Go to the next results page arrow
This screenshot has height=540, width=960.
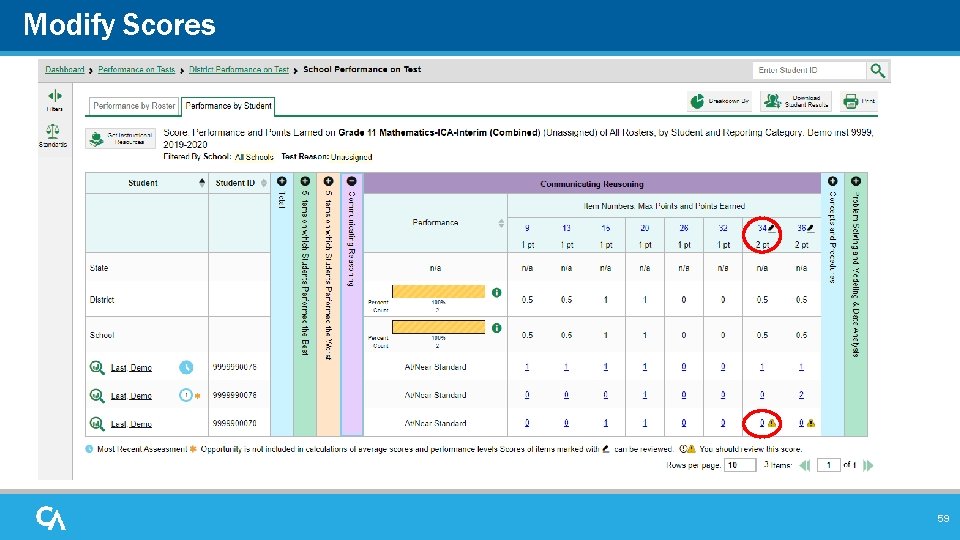(868, 465)
